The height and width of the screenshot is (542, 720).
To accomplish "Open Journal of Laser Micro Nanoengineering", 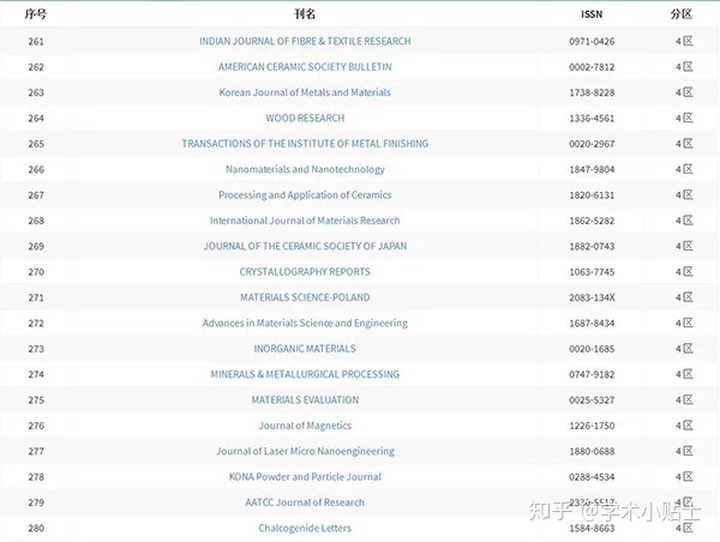I will click(305, 452).
